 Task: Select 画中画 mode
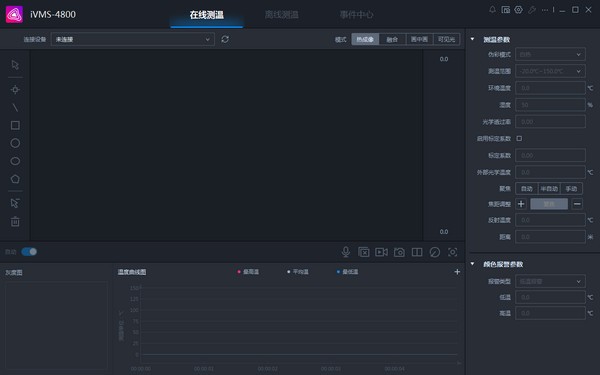(x=419, y=39)
